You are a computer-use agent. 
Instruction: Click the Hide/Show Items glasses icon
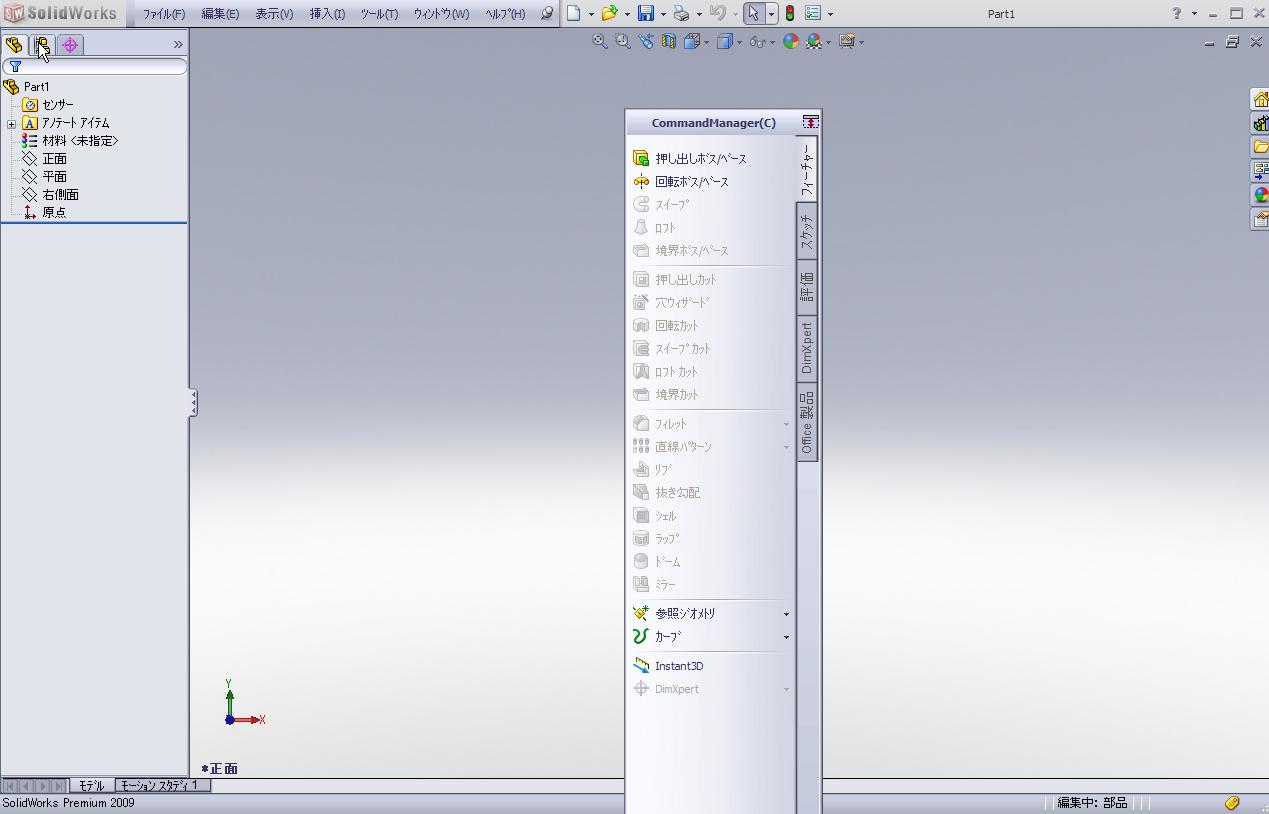(x=757, y=42)
